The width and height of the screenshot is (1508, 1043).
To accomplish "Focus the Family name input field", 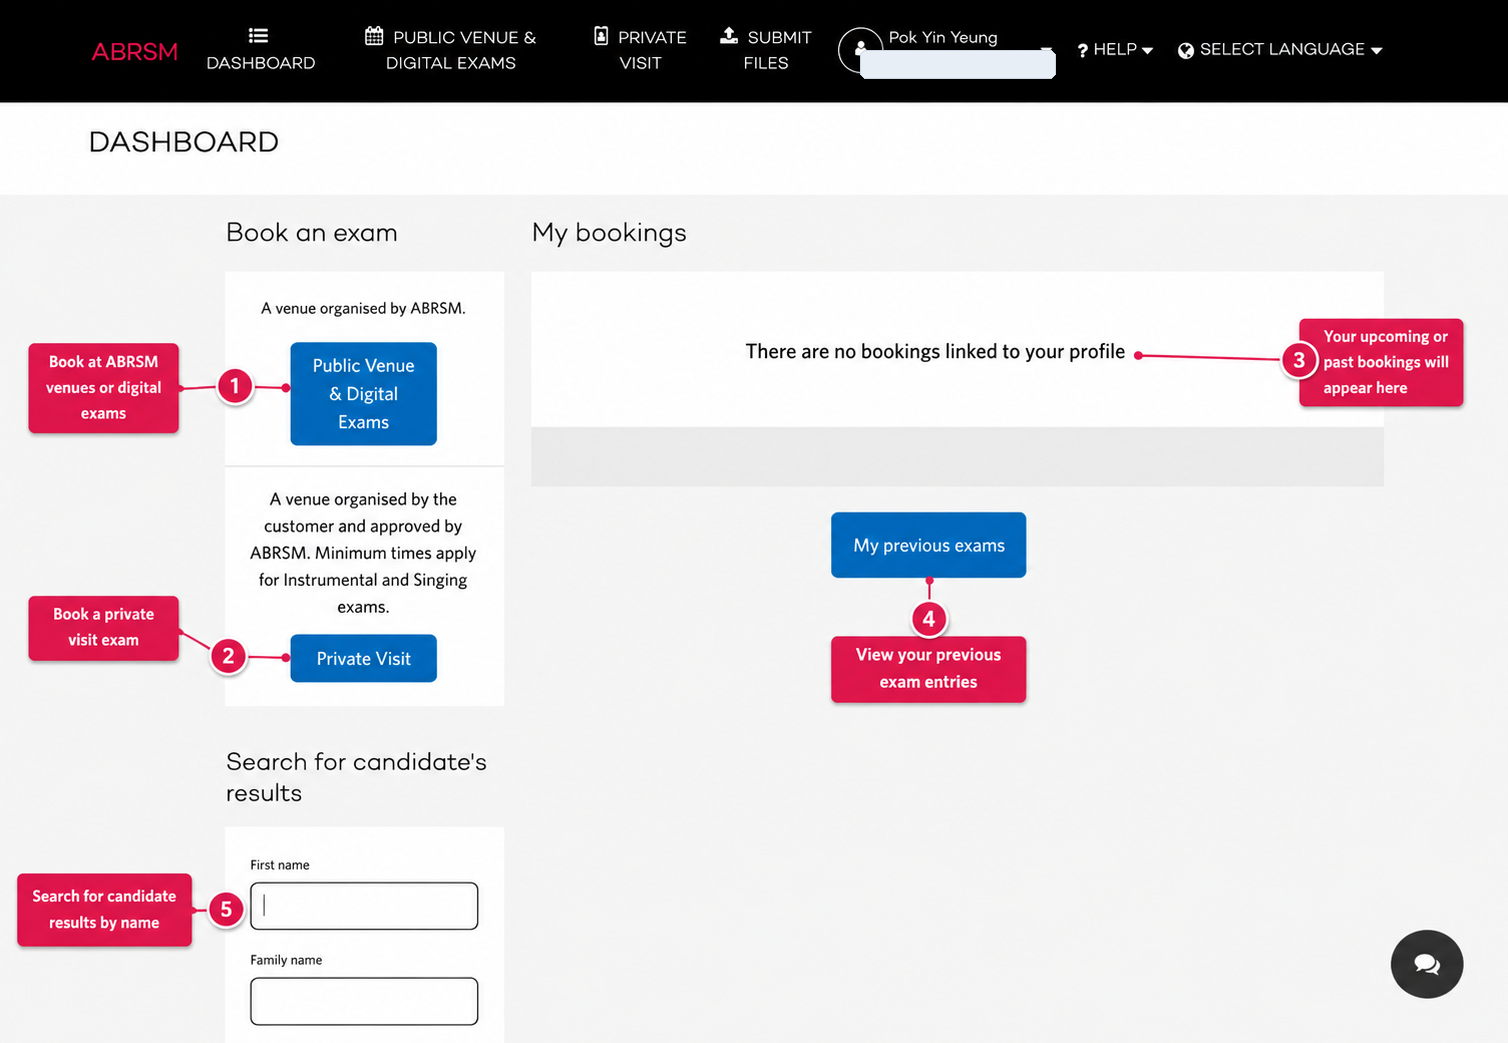I will coord(364,1001).
